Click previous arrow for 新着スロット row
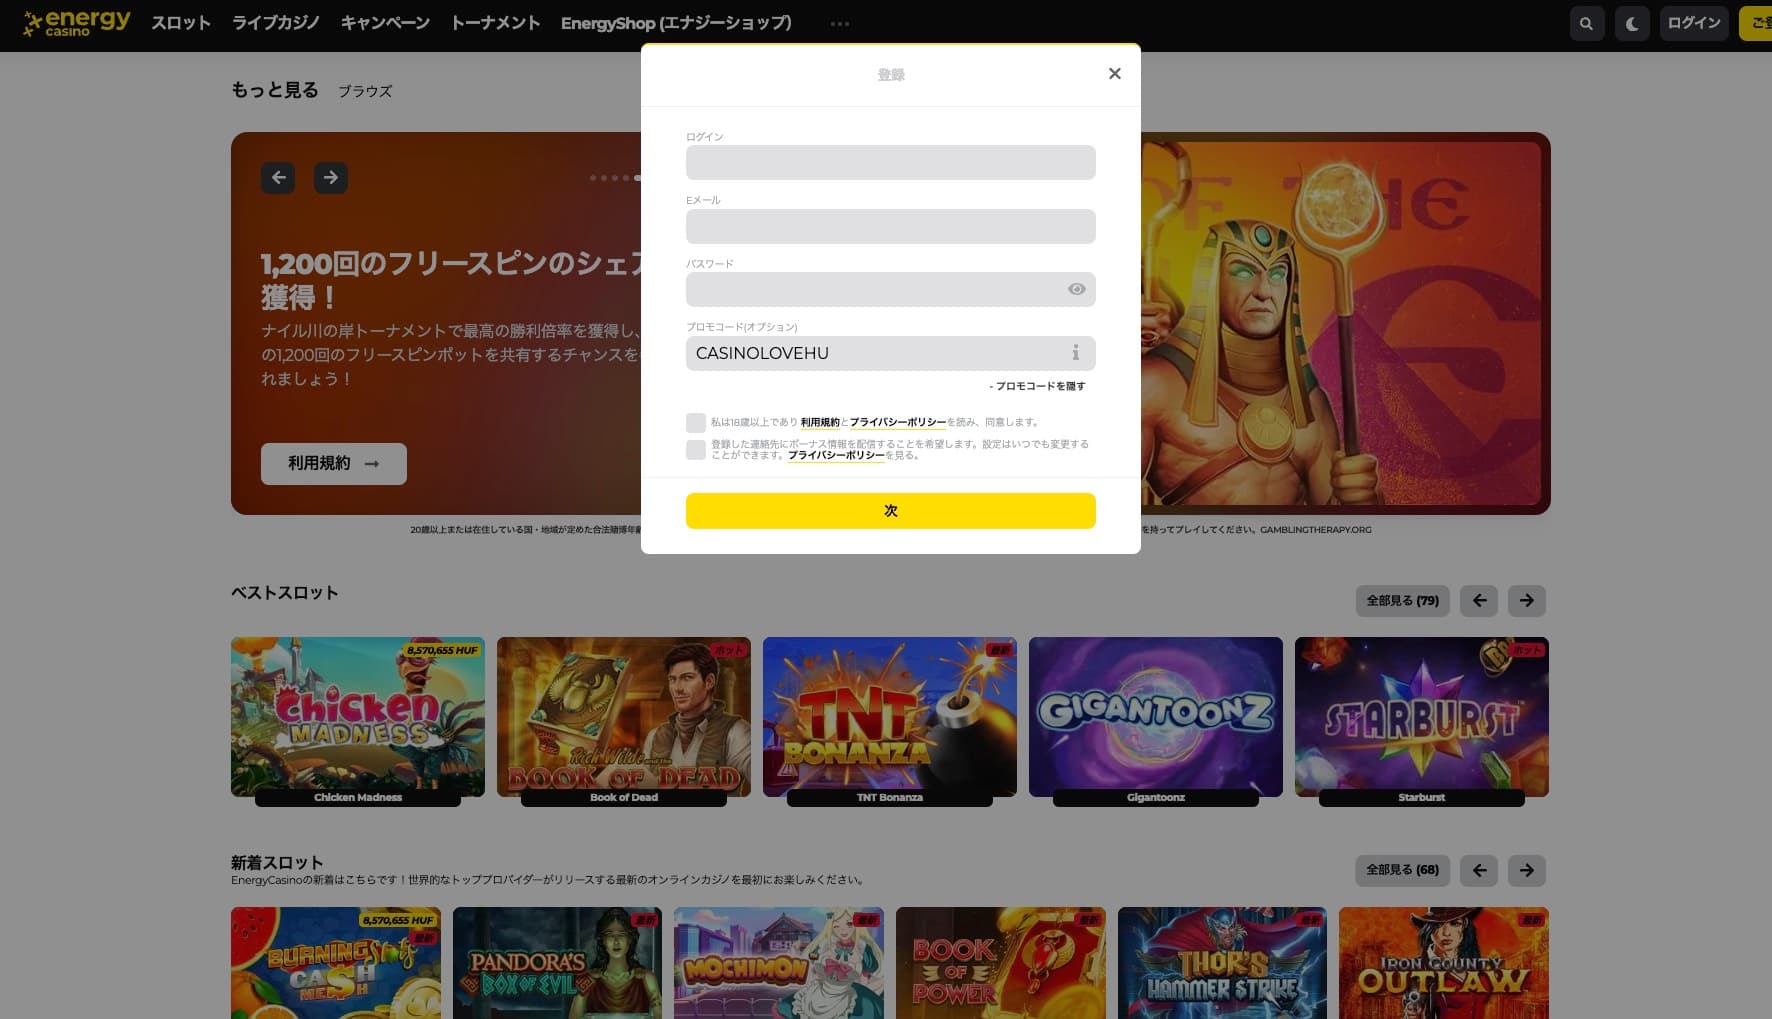 1479,870
